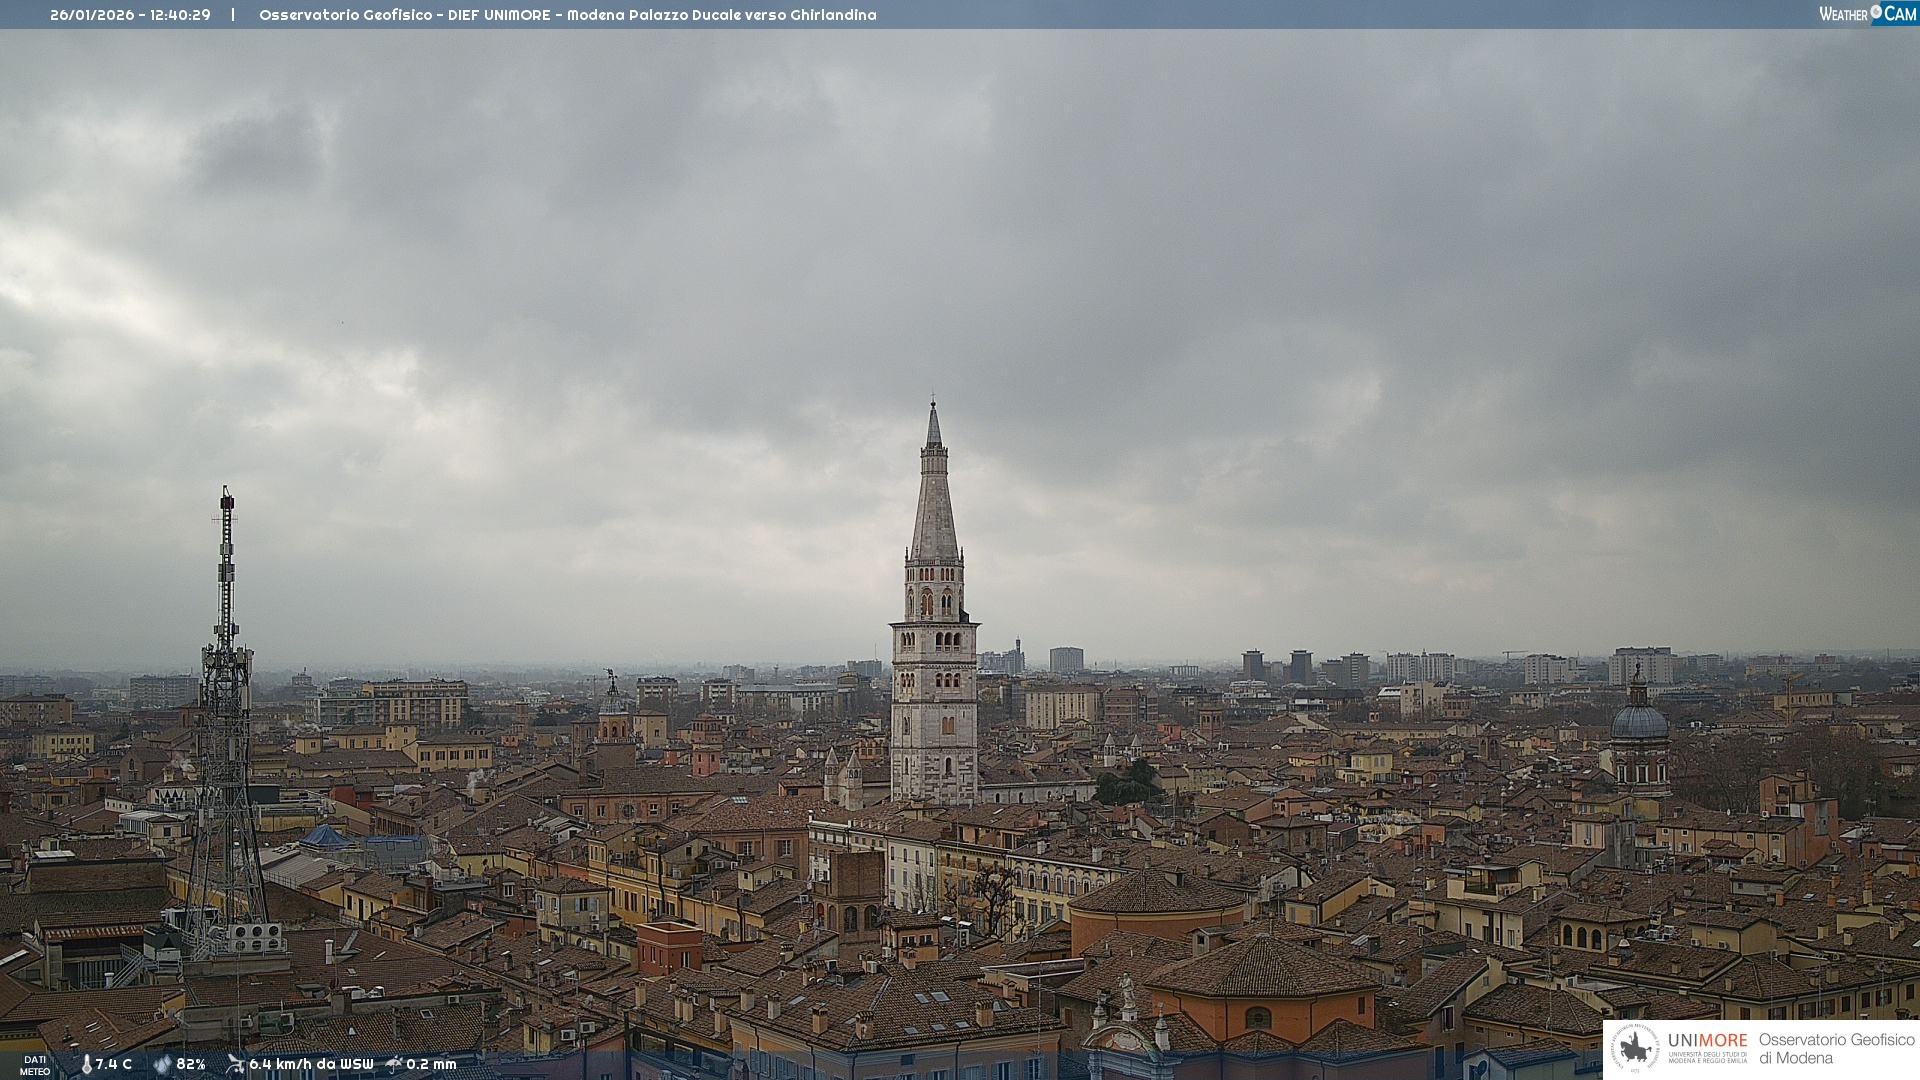Click the metal antenna tower on left
The width and height of the screenshot is (1920, 1080).
click(x=227, y=700)
